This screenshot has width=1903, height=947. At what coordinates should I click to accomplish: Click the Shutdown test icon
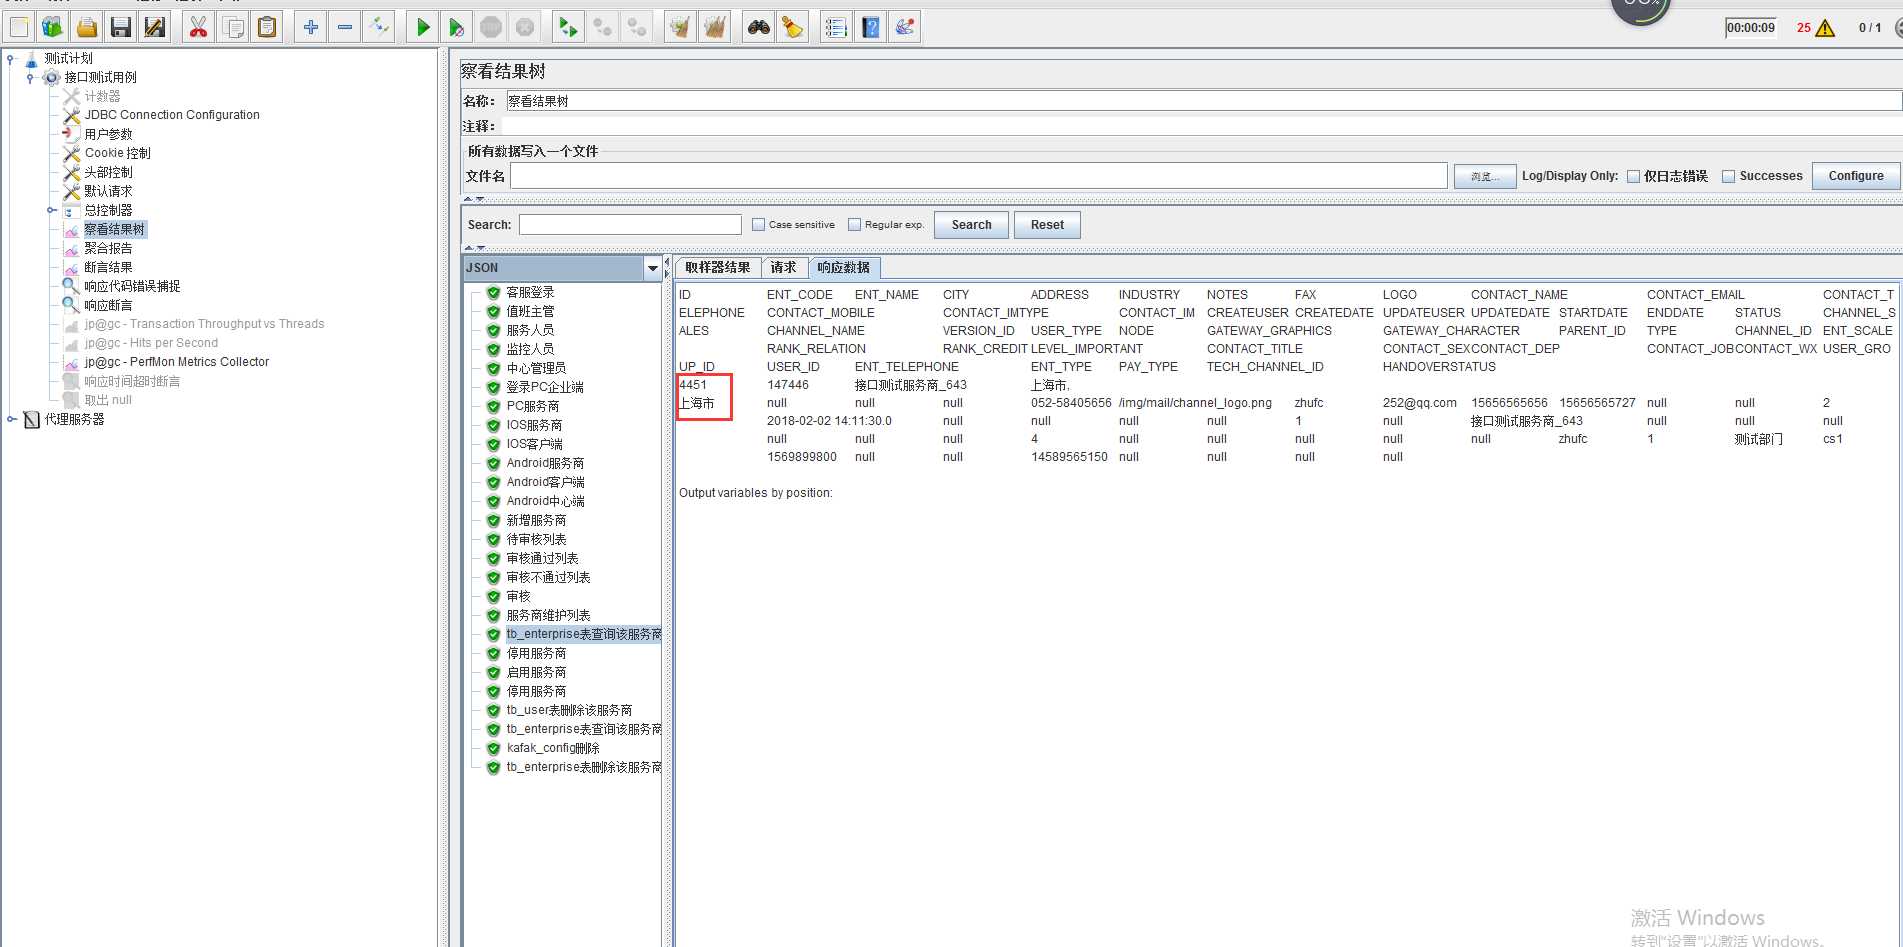tap(525, 27)
